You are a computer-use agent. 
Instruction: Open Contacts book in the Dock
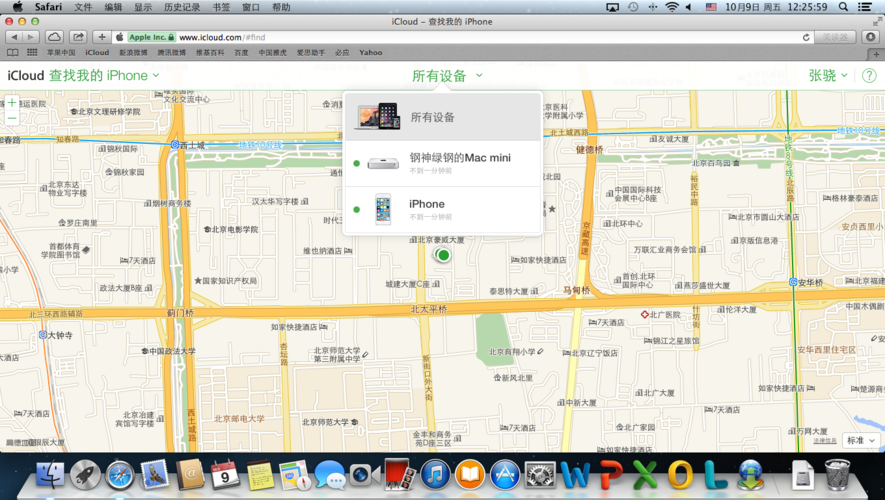[x=190, y=475]
